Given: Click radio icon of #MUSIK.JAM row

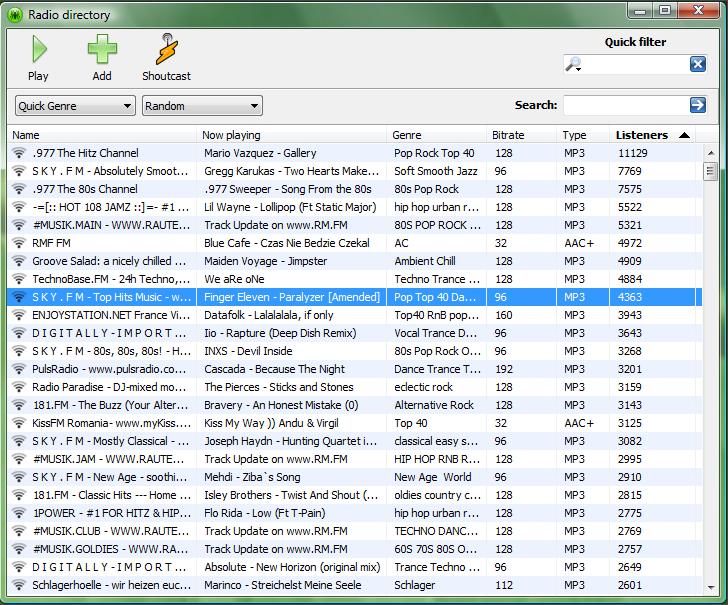Looking at the screenshot, I should [19, 459].
